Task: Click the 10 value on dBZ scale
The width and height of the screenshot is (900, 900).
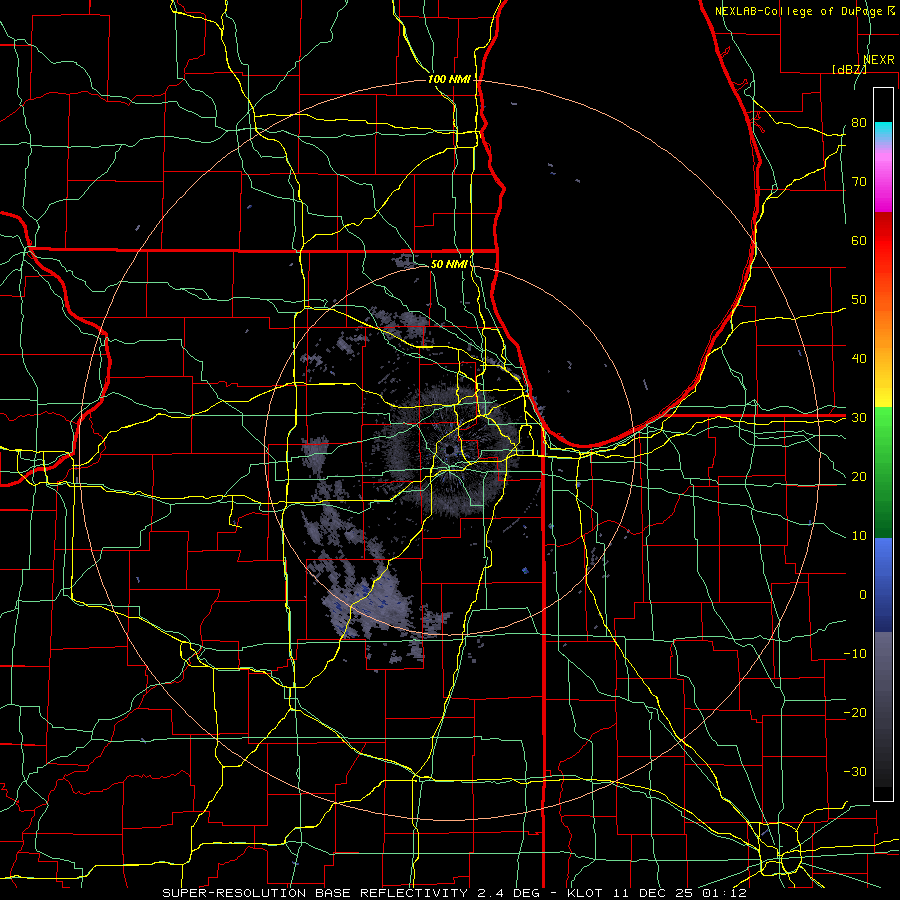Action: click(x=859, y=536)
